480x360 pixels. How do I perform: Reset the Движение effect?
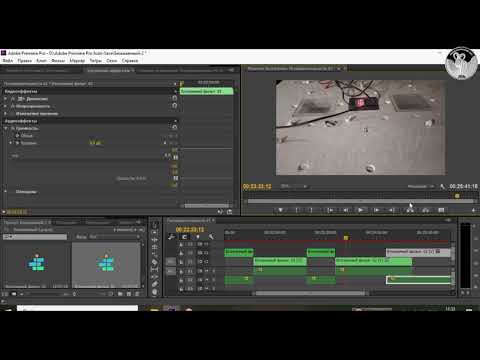pos(174,98)
